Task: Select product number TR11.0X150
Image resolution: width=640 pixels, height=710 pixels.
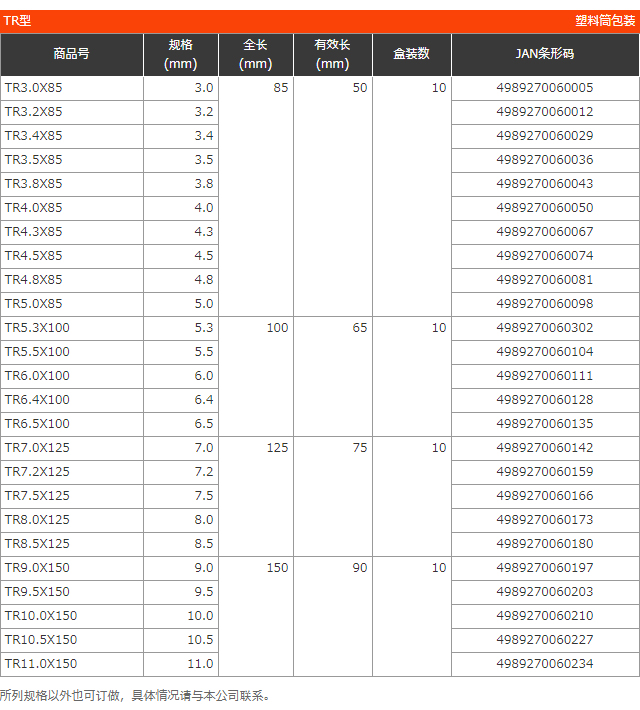Action: (41, 664)
